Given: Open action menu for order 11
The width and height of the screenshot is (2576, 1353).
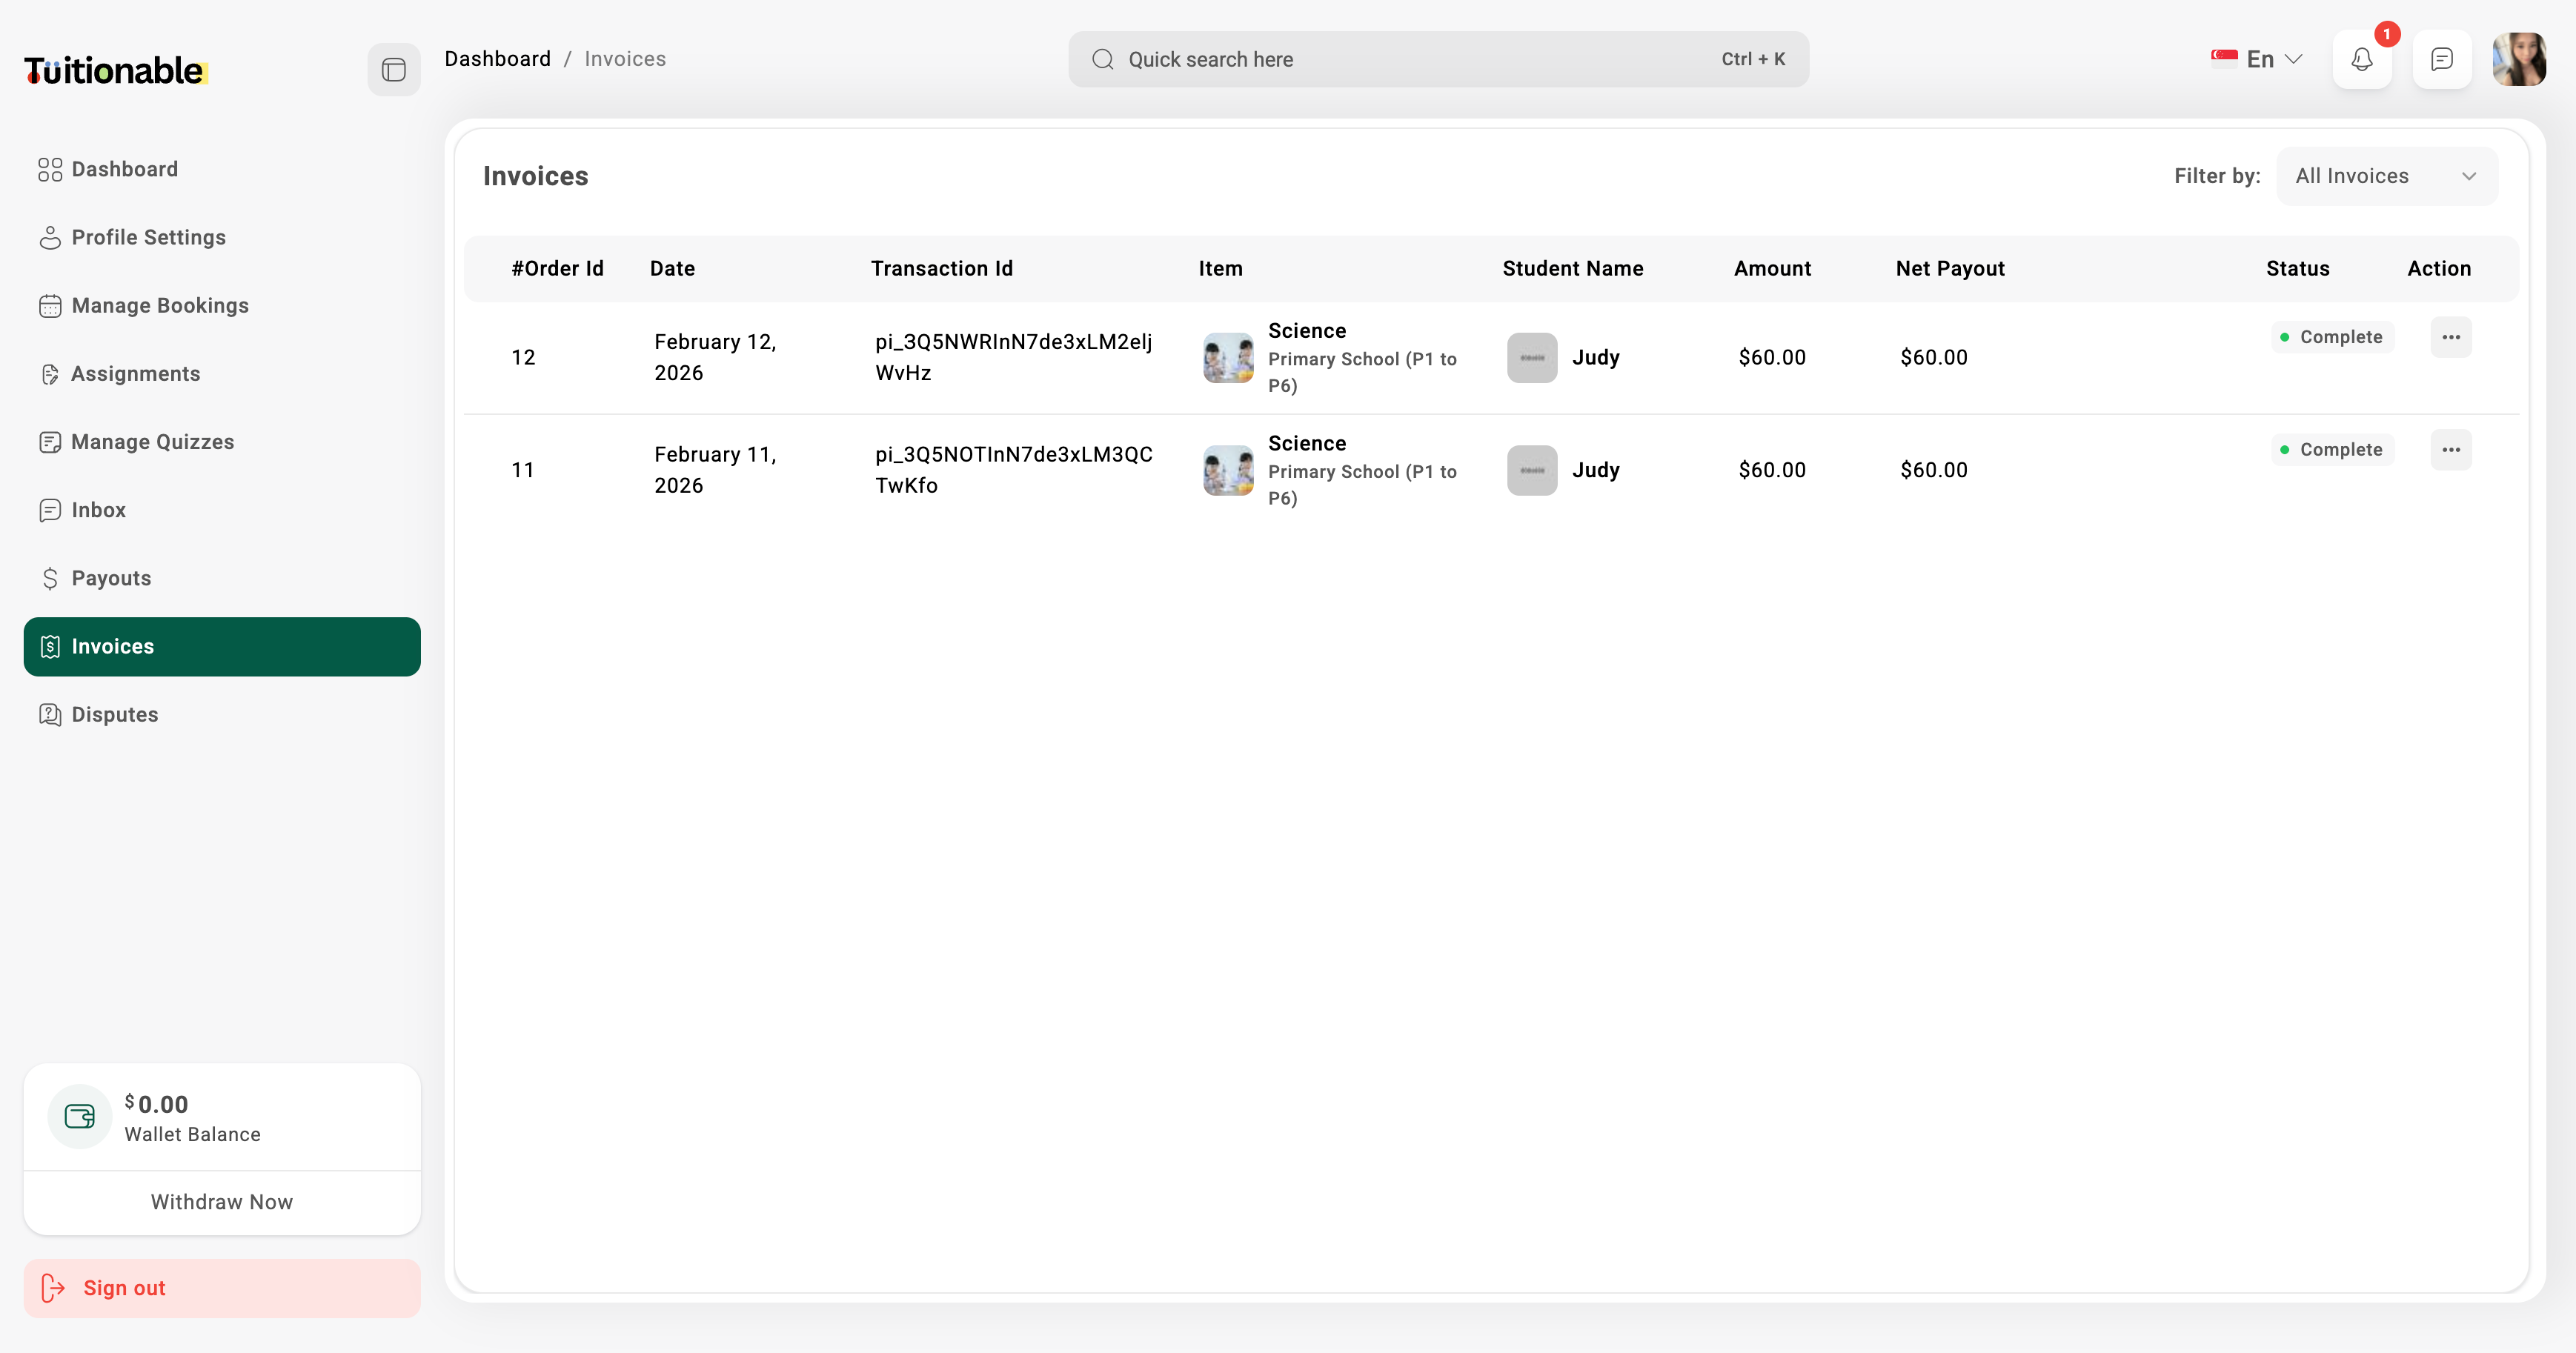Looking at the screenshot, I should [x=2450, y=450].
